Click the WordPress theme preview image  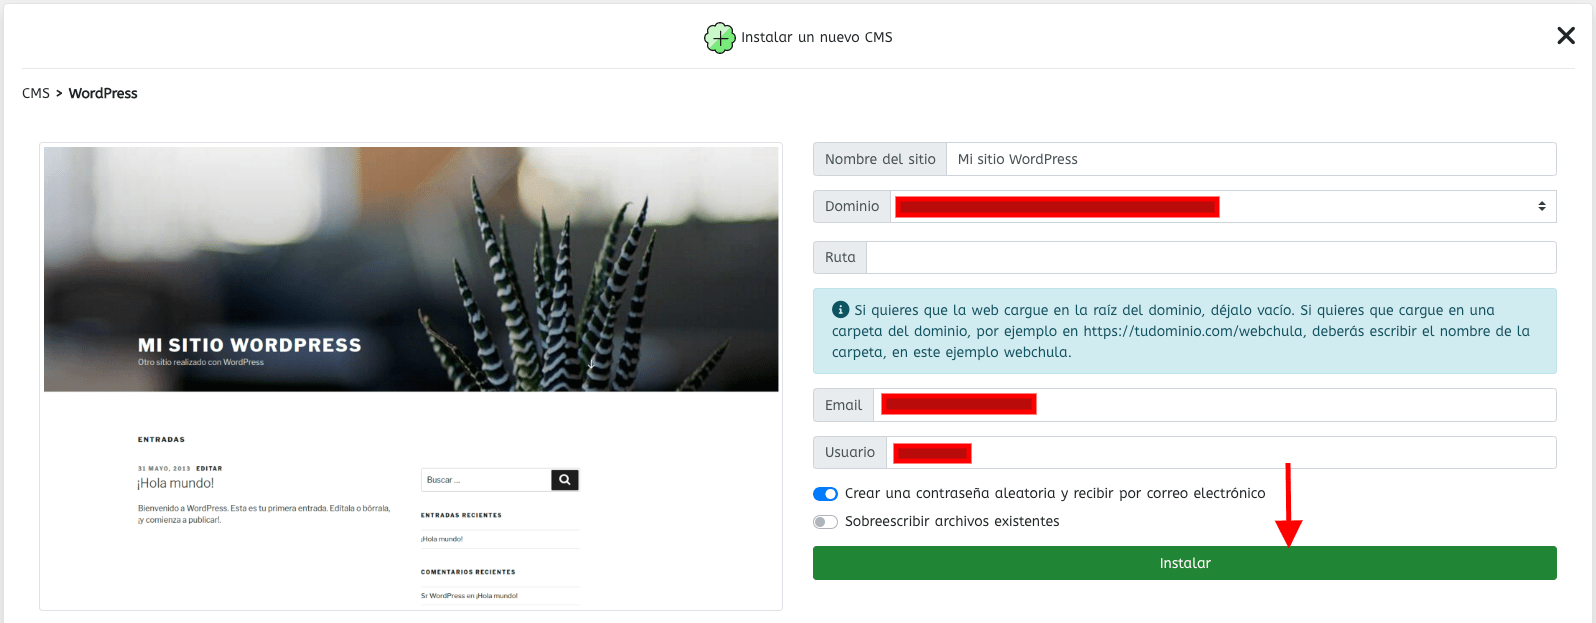pos(411,376)
